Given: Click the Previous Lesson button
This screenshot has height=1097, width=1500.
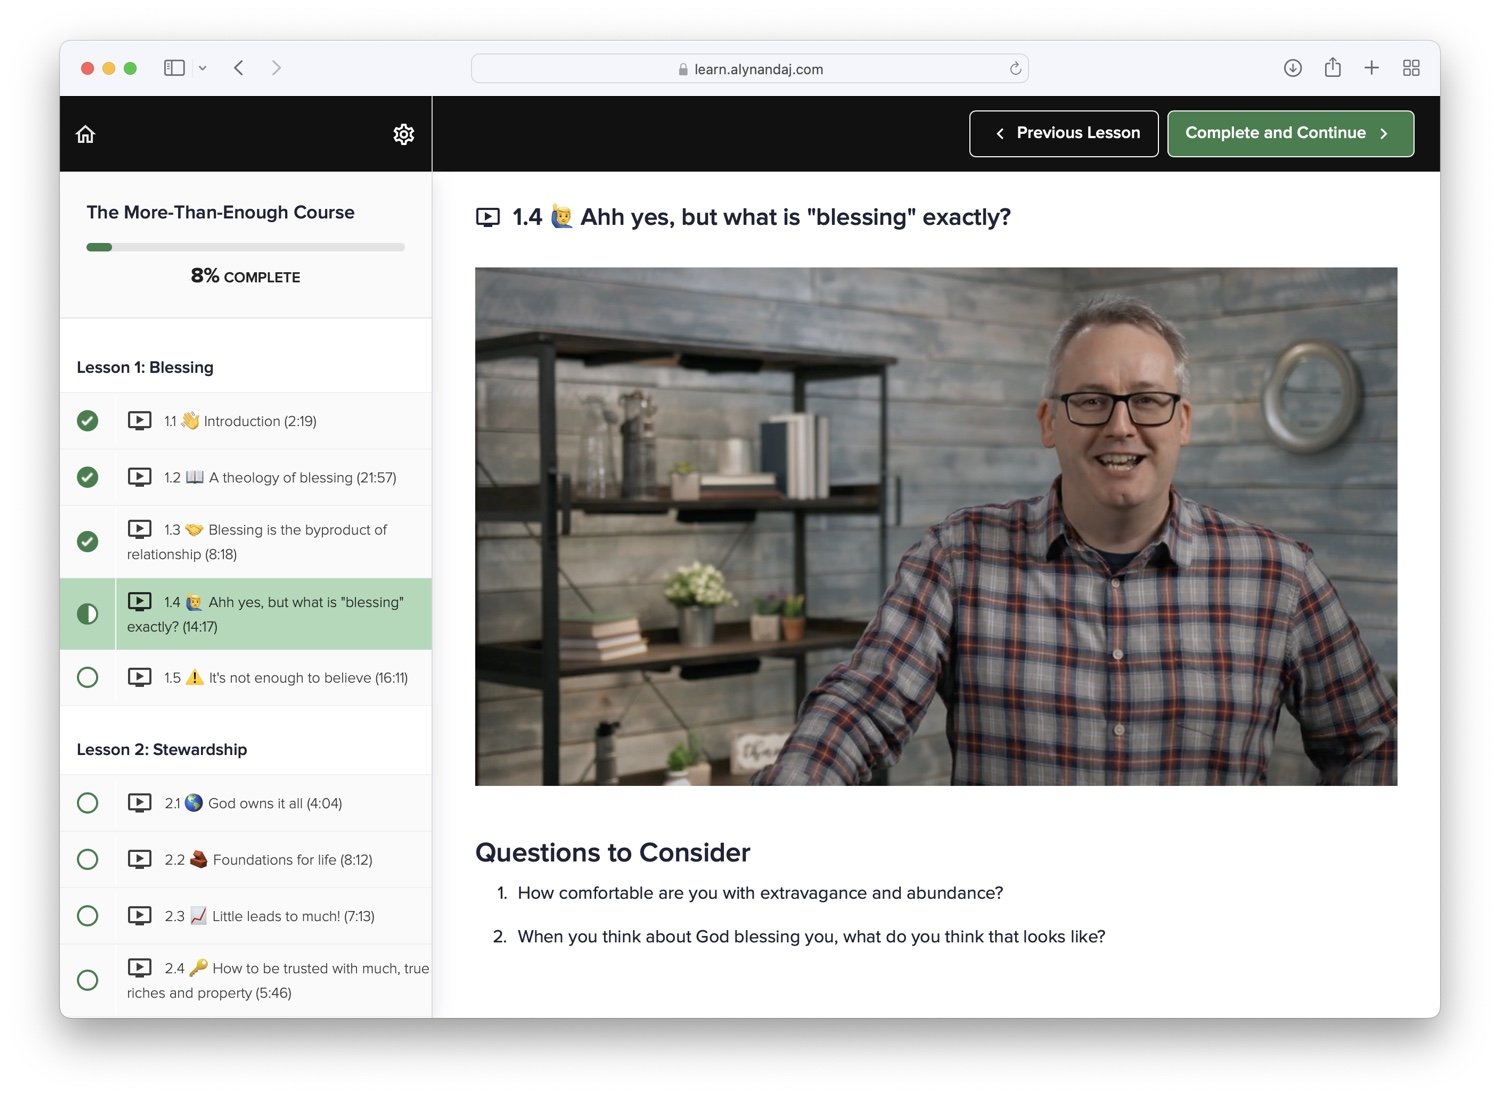Looking at the screenshot, I should [x=1064, y=133].
